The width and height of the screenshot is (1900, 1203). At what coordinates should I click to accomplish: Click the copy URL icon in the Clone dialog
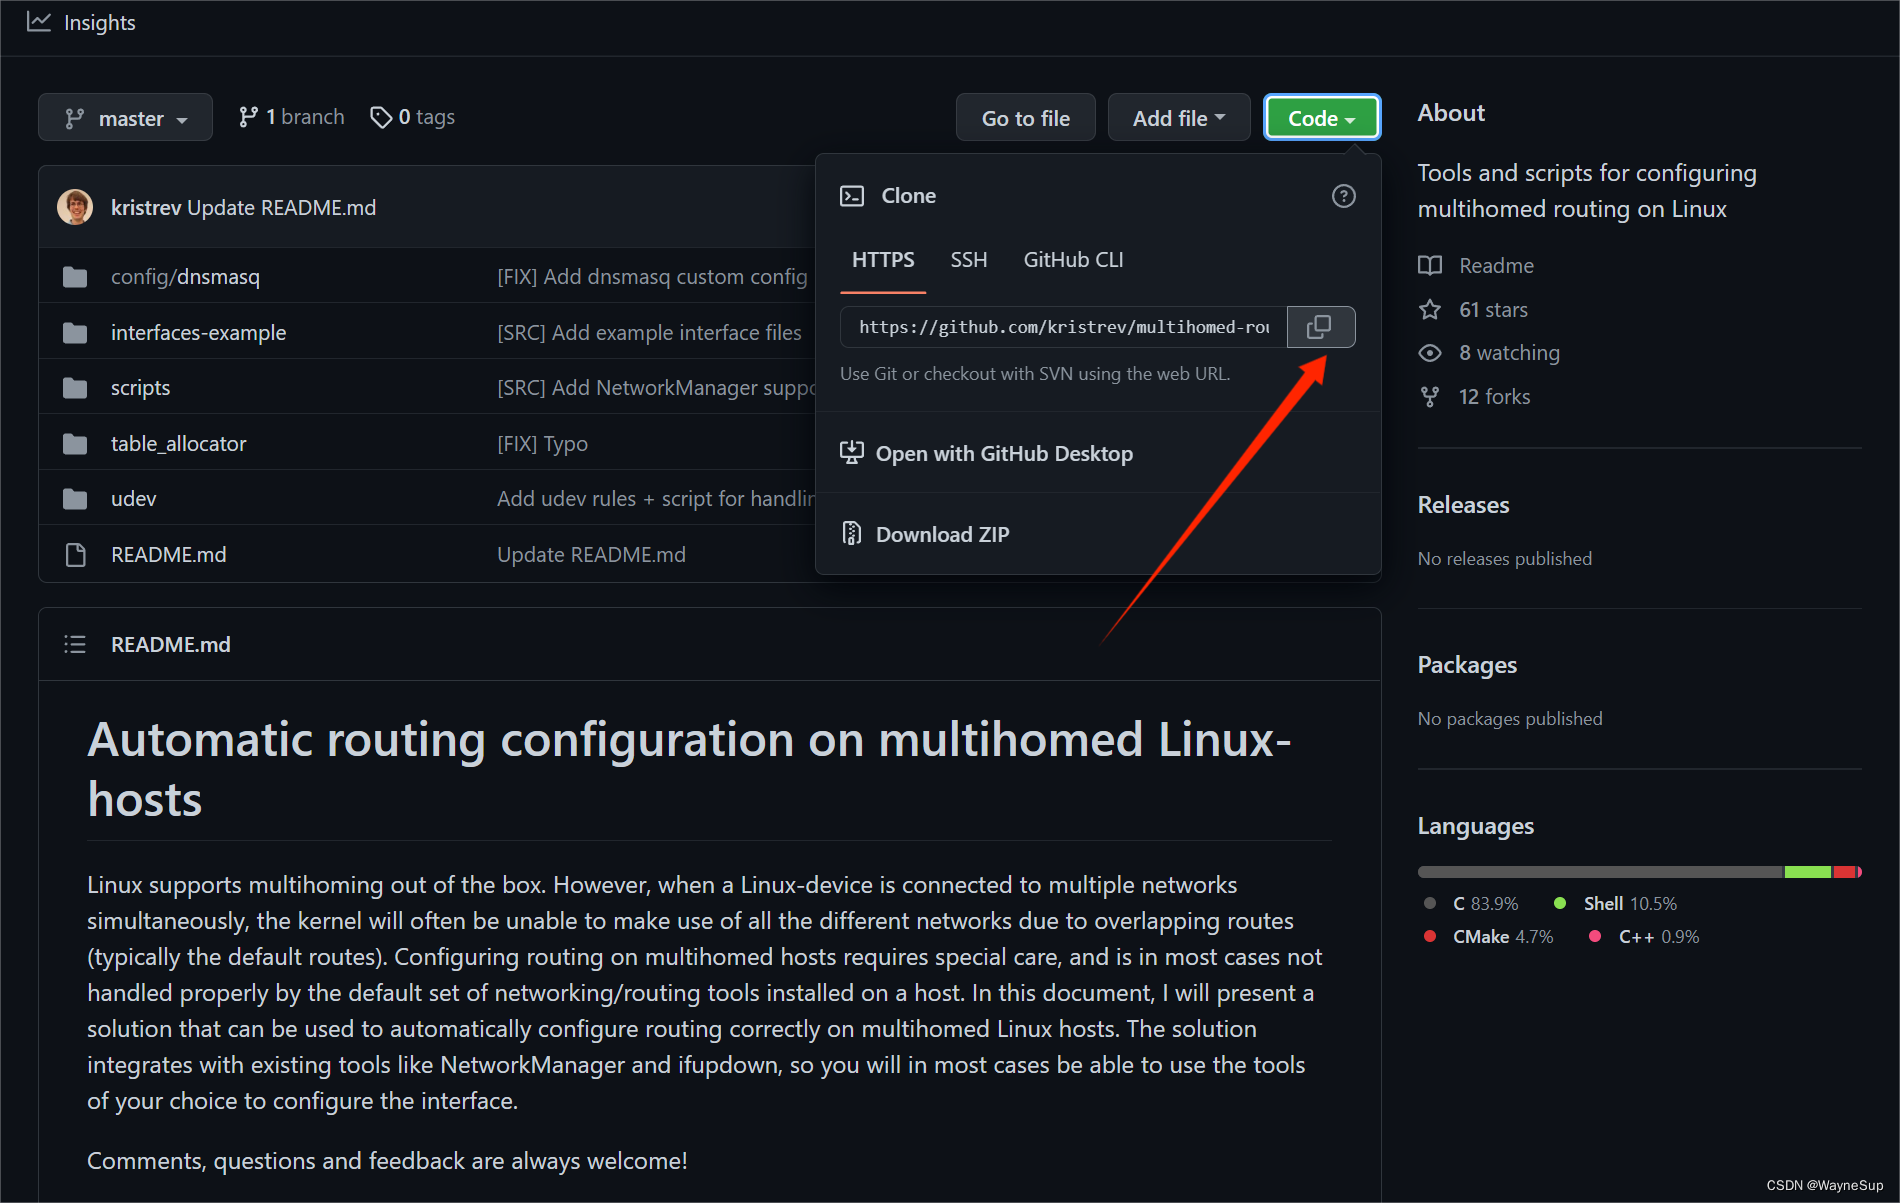pos(1321,327)
